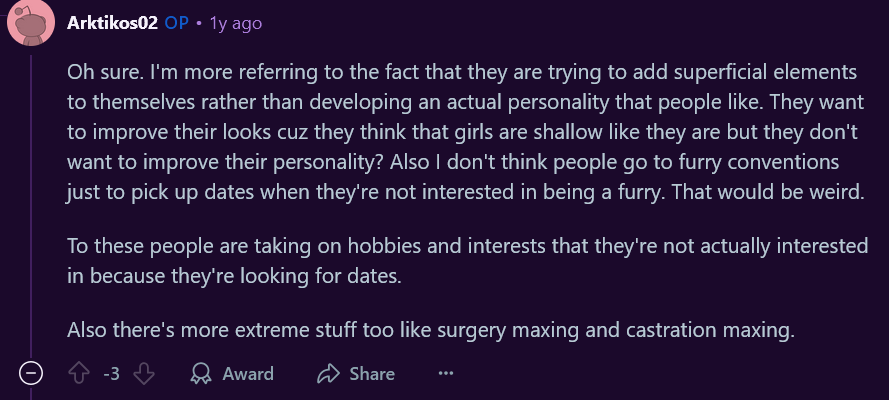Click the -3 vote score
This screenshot has height=400, width=889.
pyautogui.click(x=112, y=374)
